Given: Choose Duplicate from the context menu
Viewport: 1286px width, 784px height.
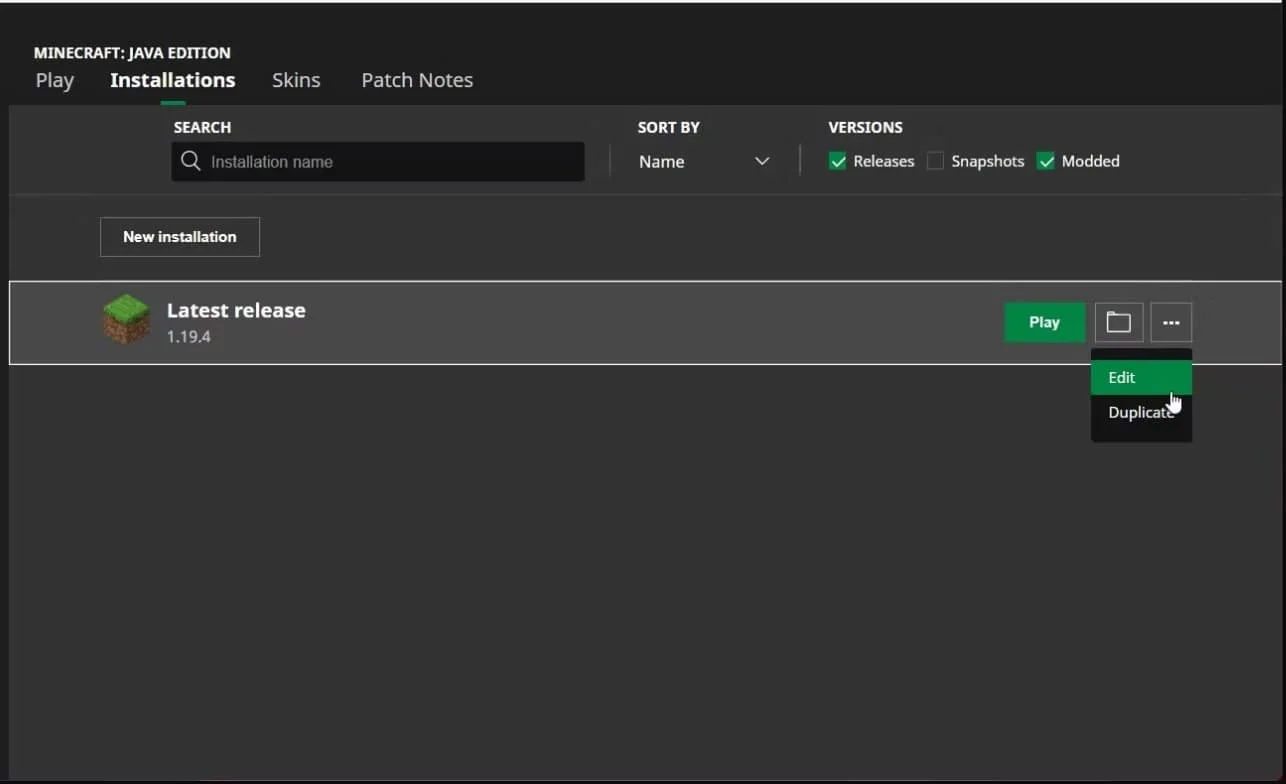Looking at the screenshot, I should (1141, 412).
